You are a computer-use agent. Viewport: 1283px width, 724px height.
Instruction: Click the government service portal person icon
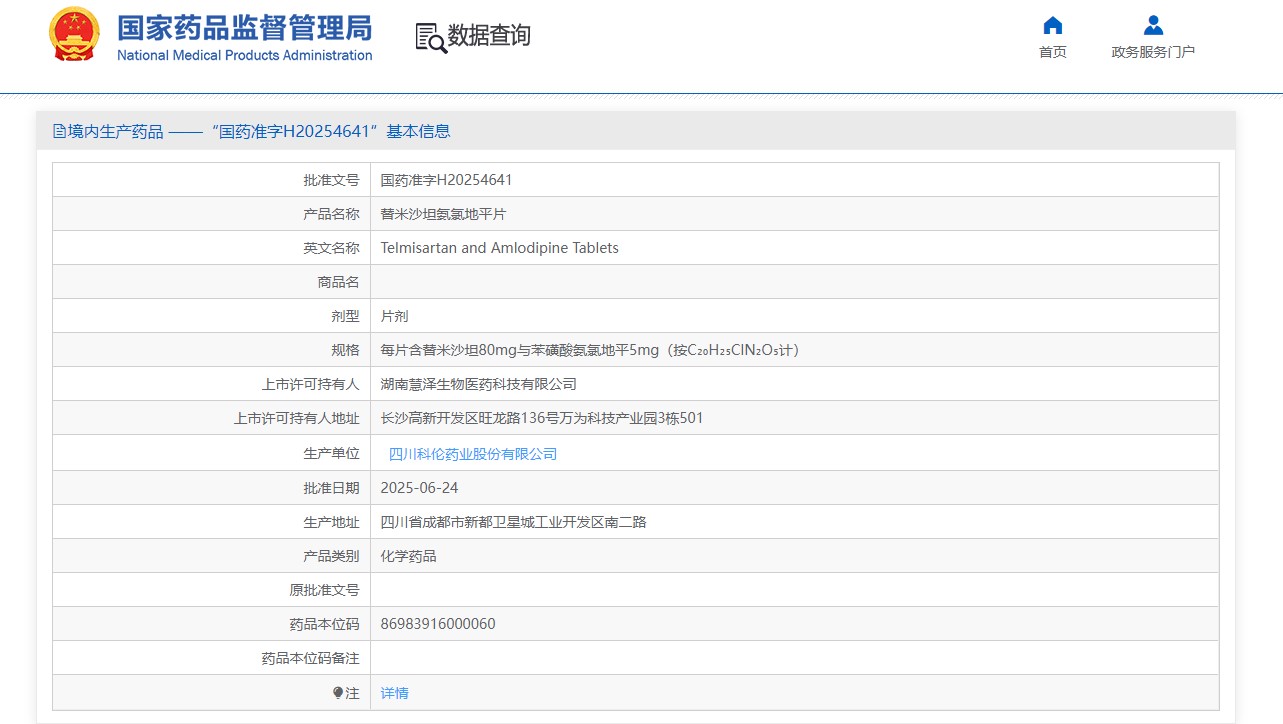1153,25
